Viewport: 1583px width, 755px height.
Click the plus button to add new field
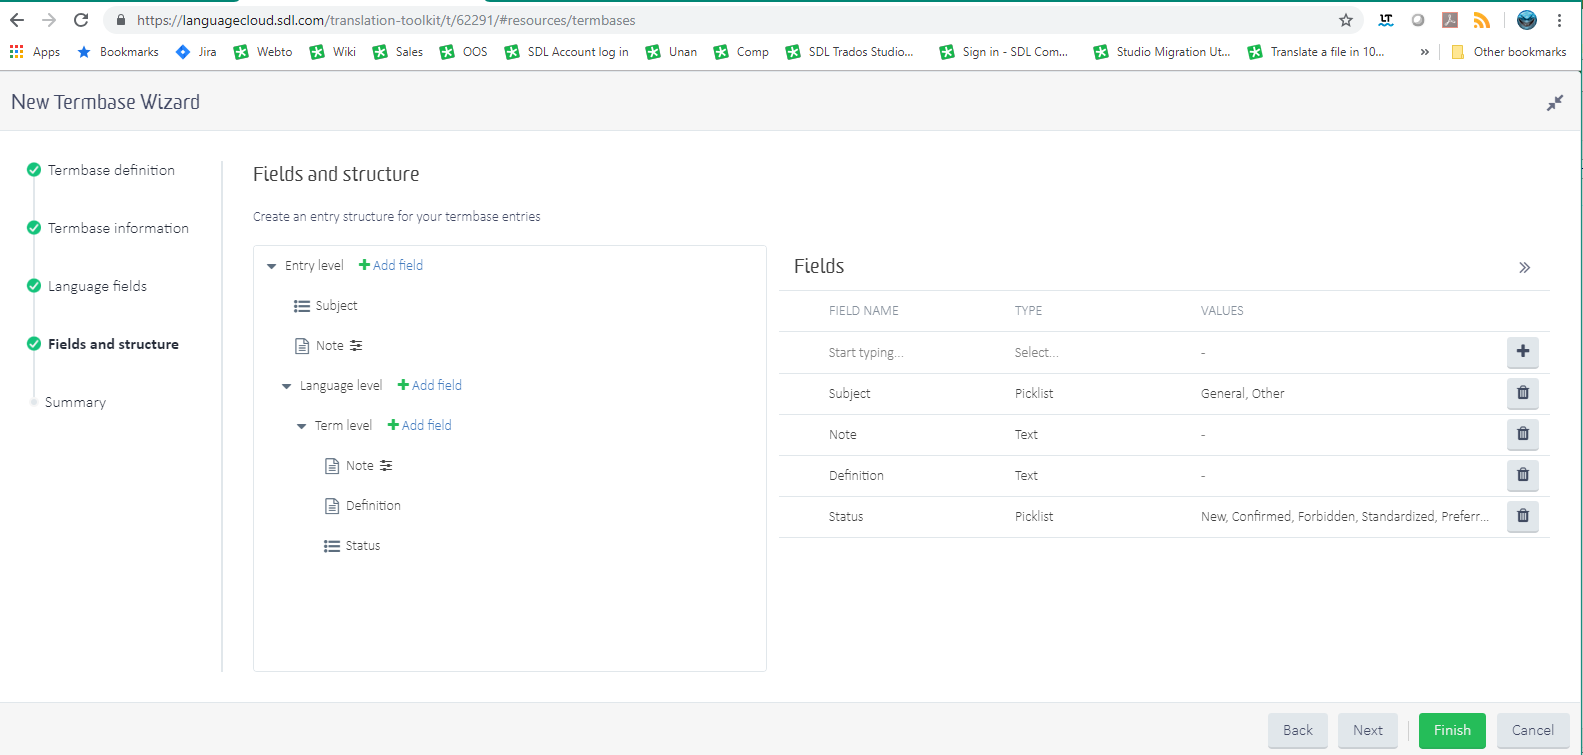(x=1522, y=352)
